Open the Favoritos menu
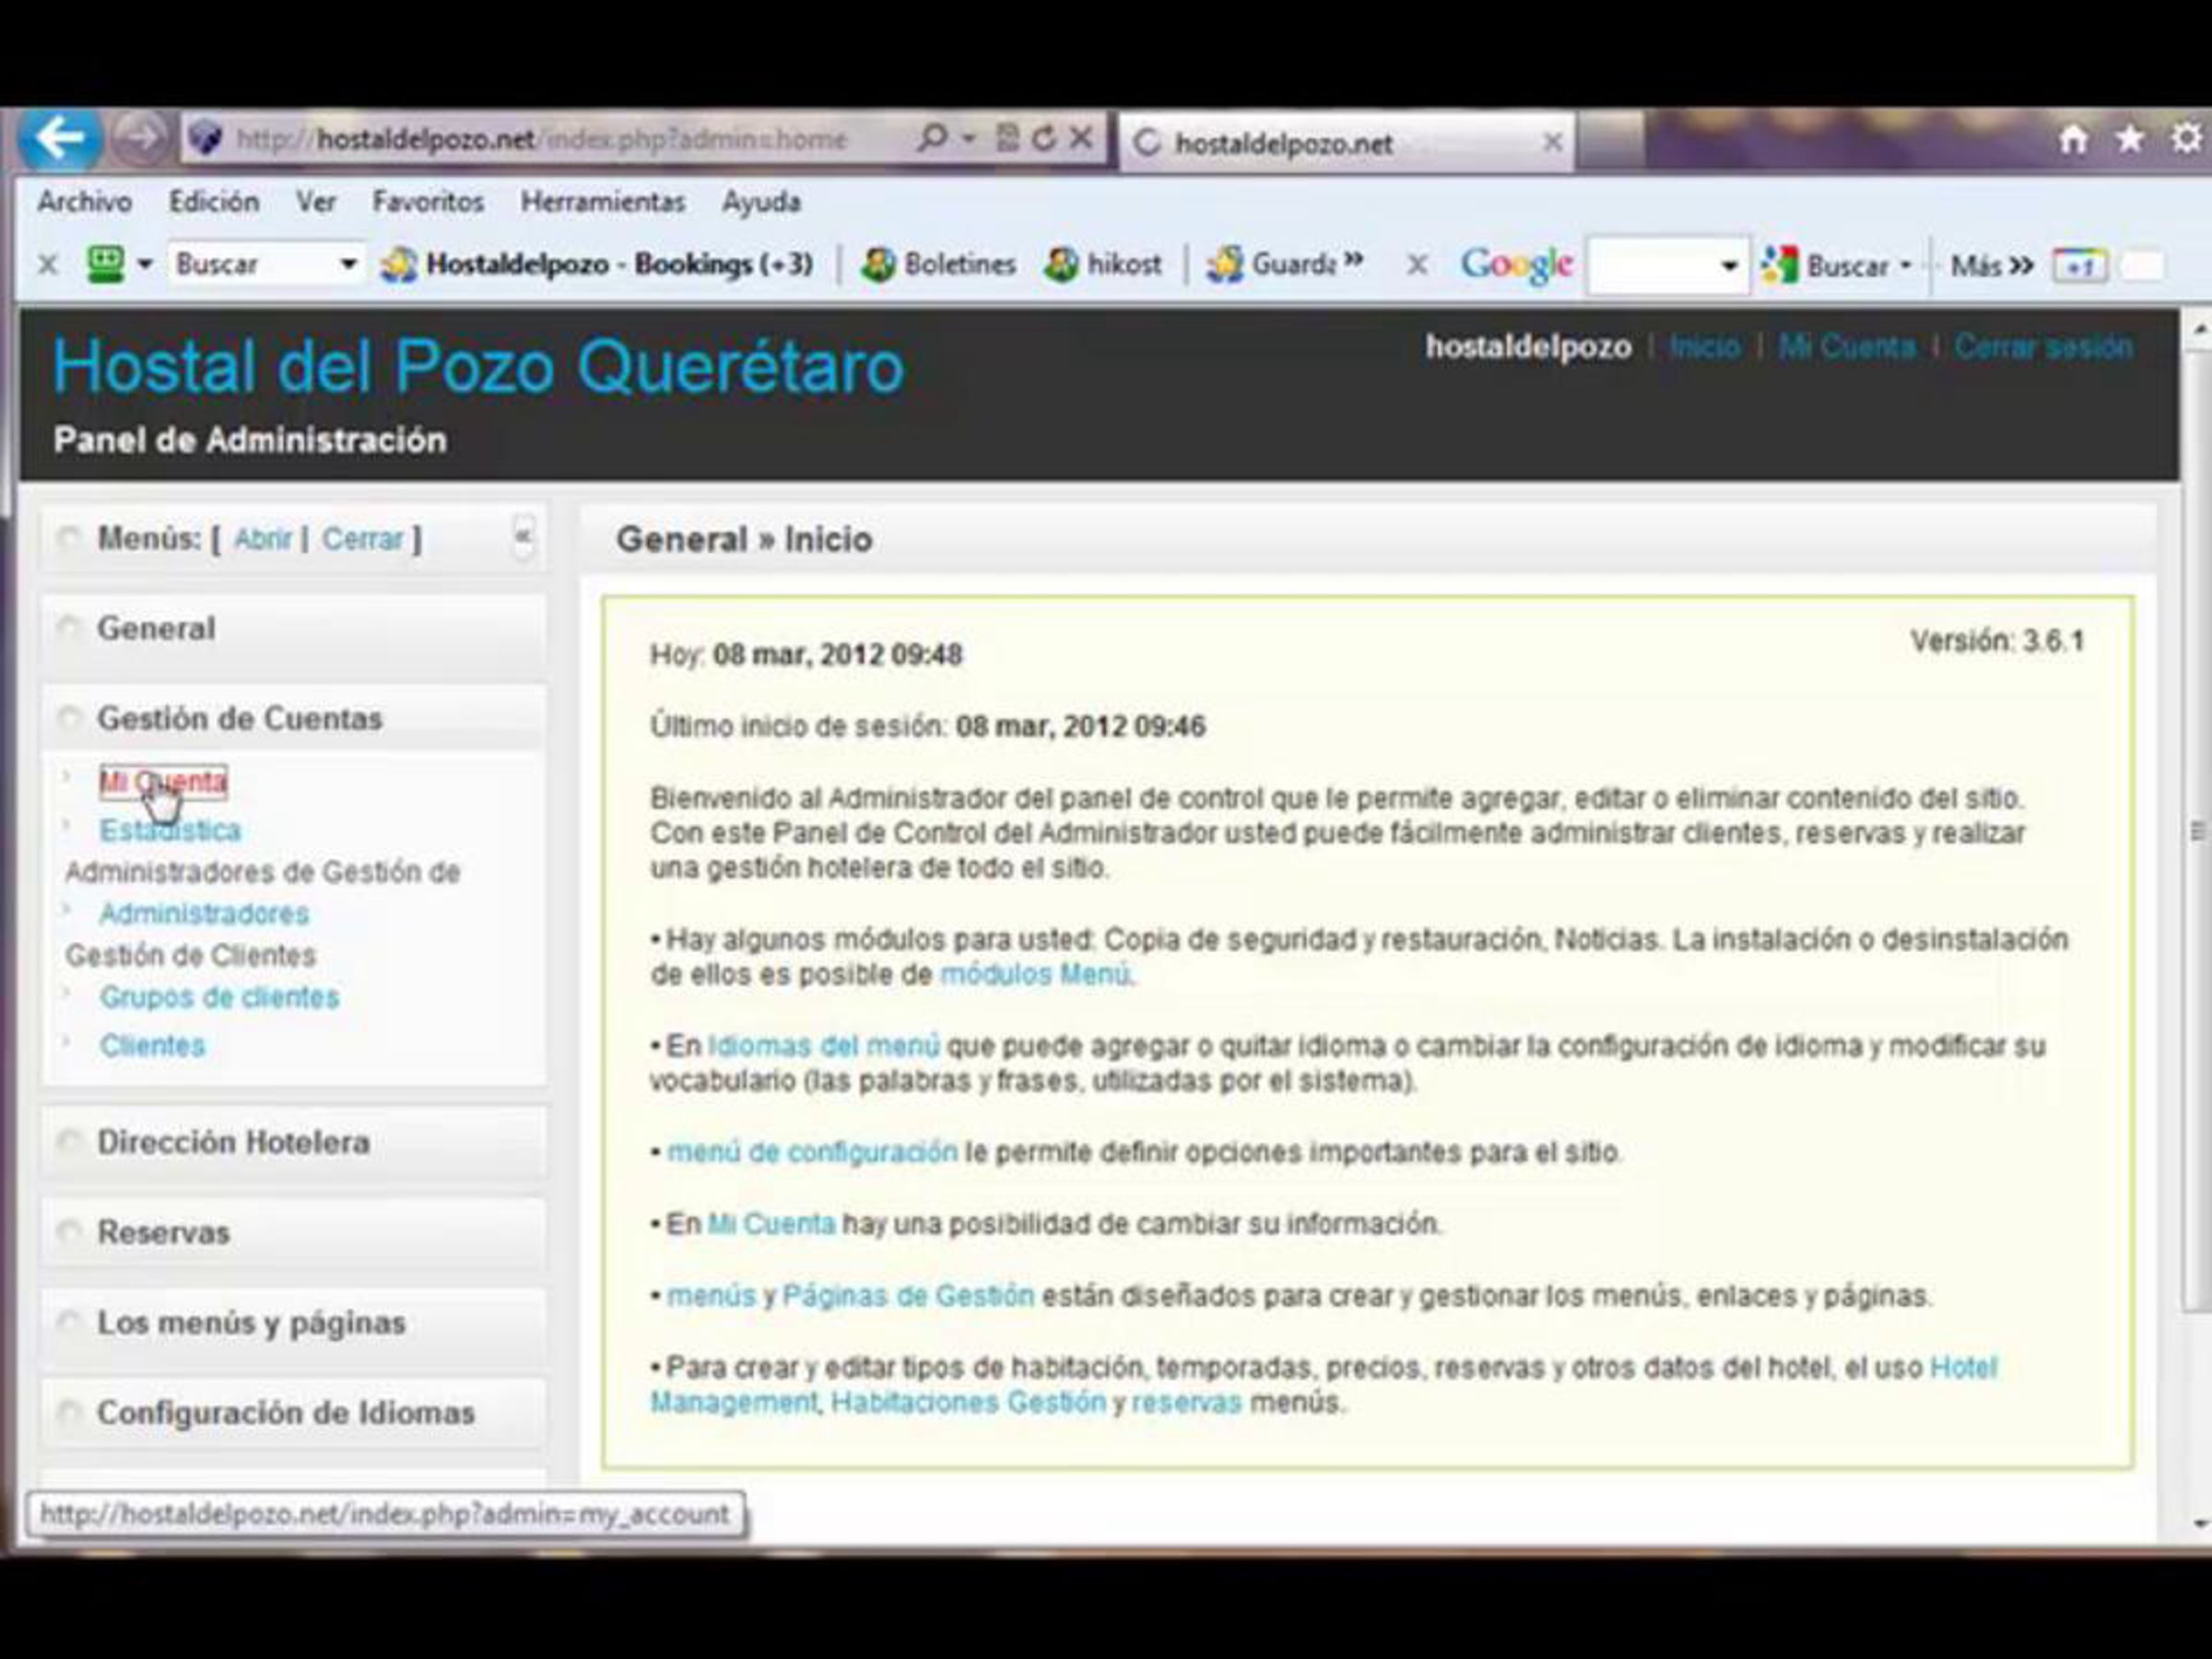The height and width of the screenshot is (1659, 2212). [x=427, y=202]
